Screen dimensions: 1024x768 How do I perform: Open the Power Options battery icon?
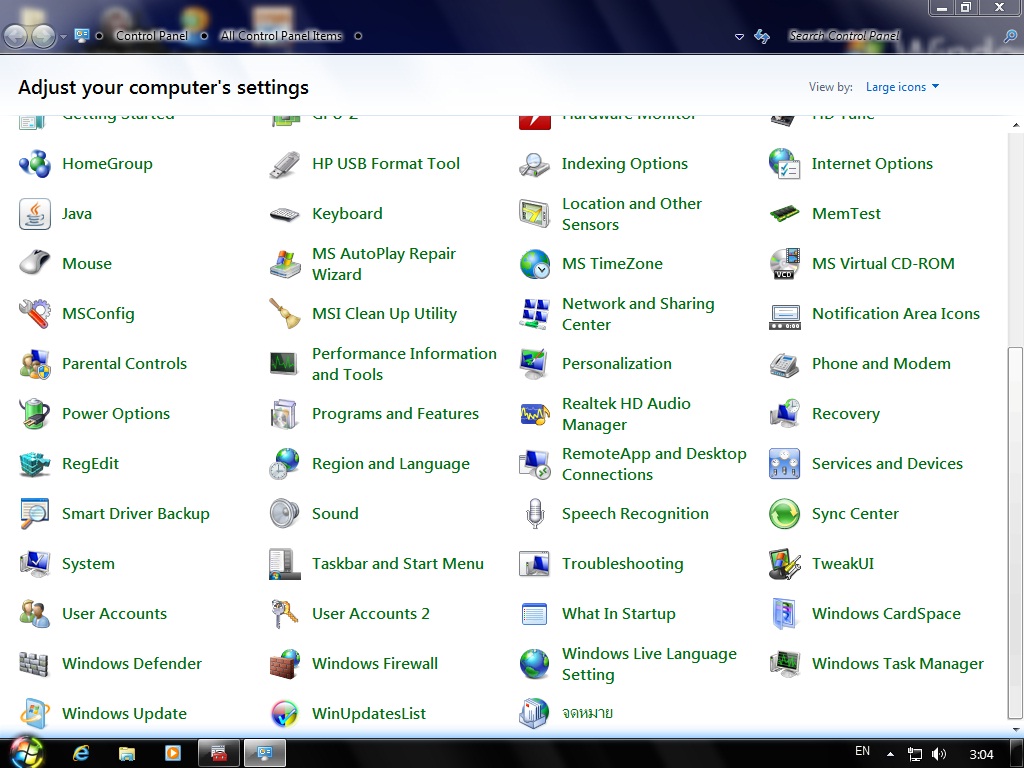35,413
